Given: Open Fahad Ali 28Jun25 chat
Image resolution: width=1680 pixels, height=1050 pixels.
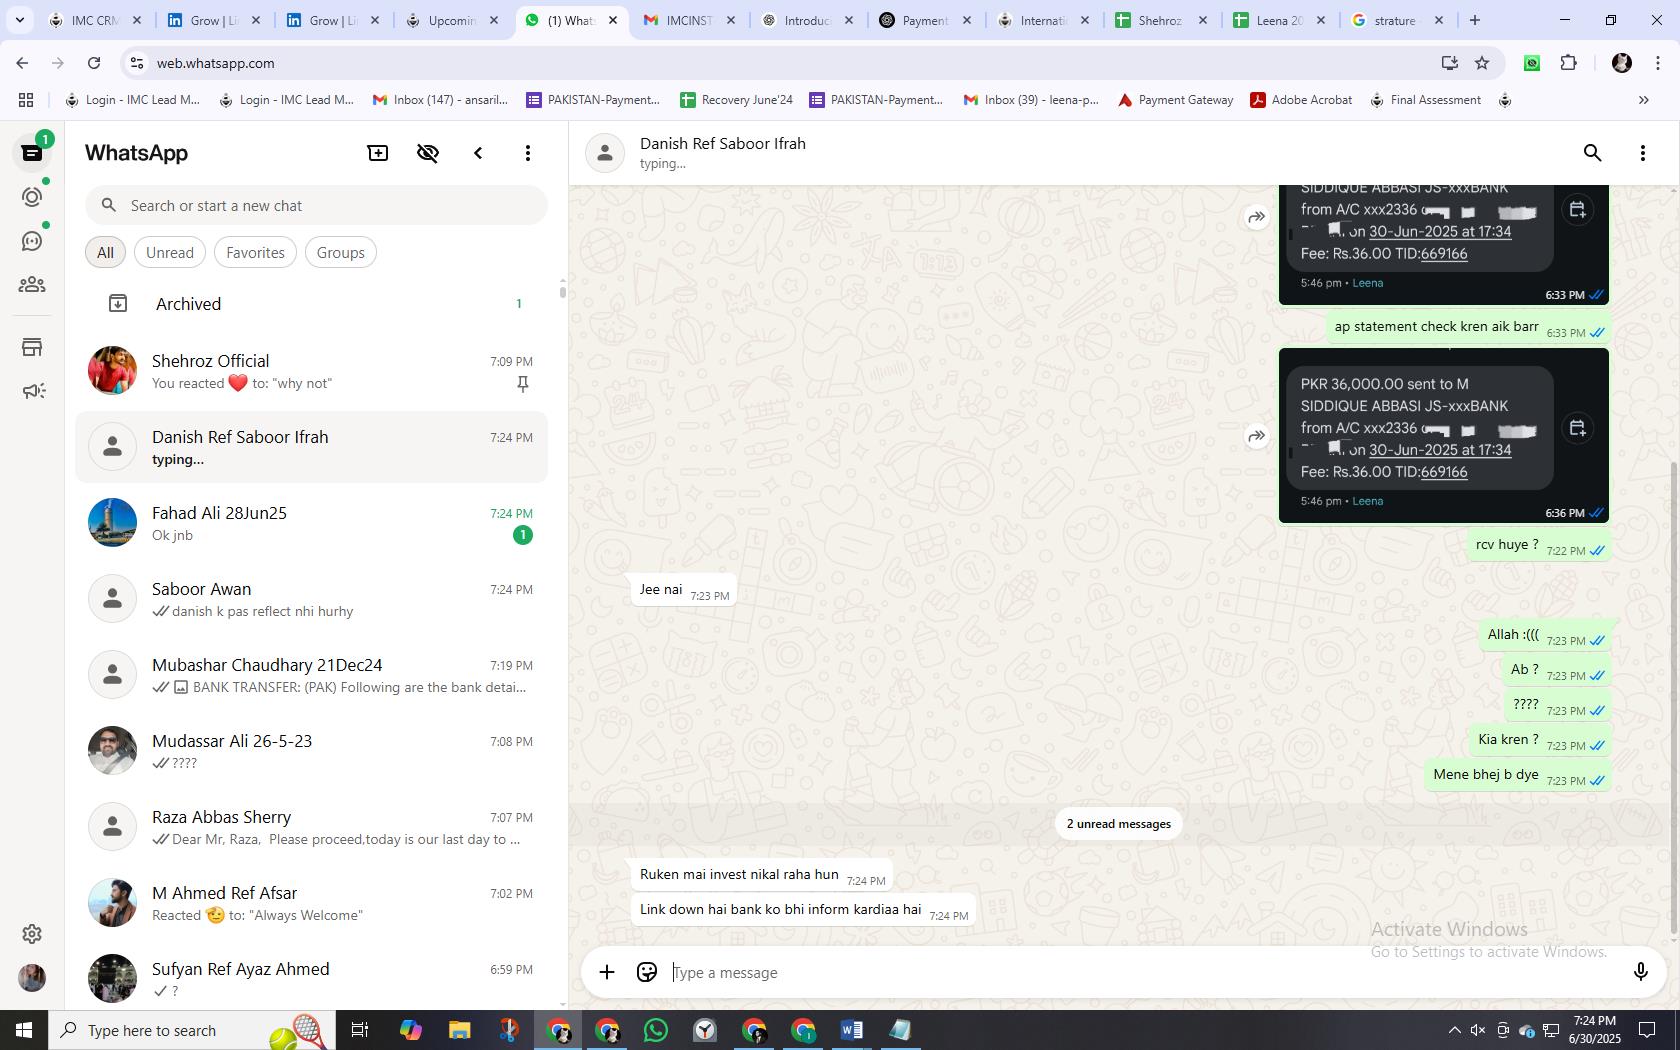Looking at the screenshot, I should point(312,523).
